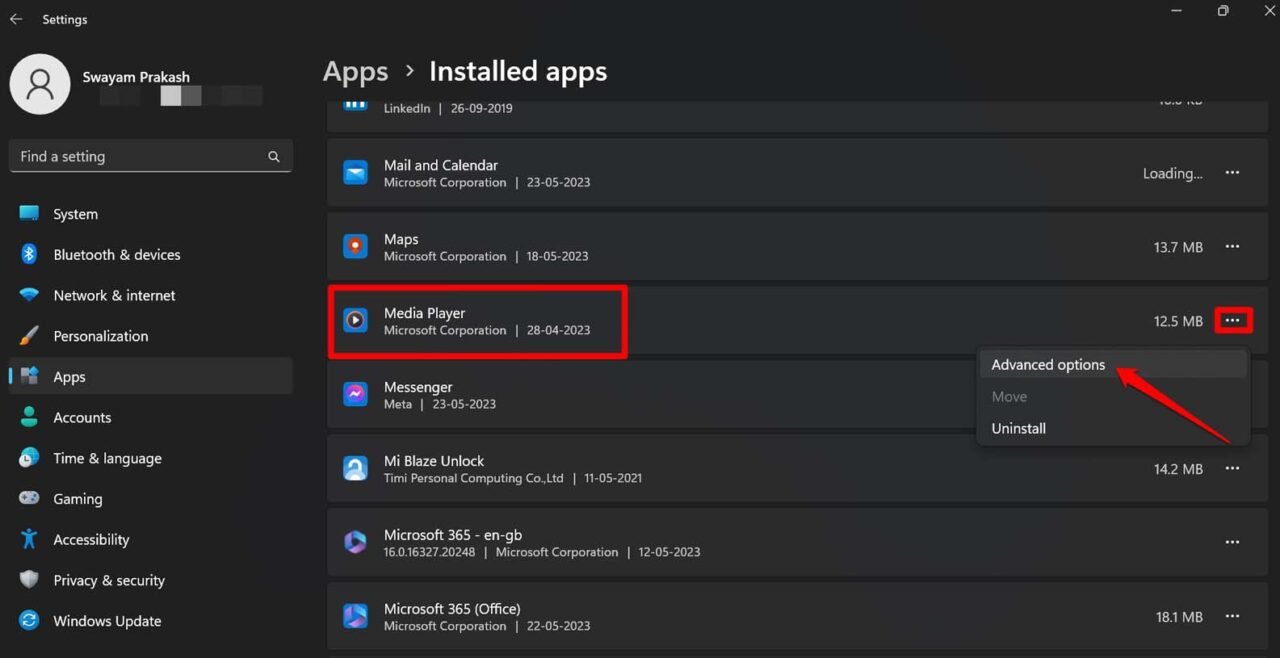The height and width of the screenshot is (658, 1280).
Task: Open the Media Player app icon
Action: tap(355, 320)
